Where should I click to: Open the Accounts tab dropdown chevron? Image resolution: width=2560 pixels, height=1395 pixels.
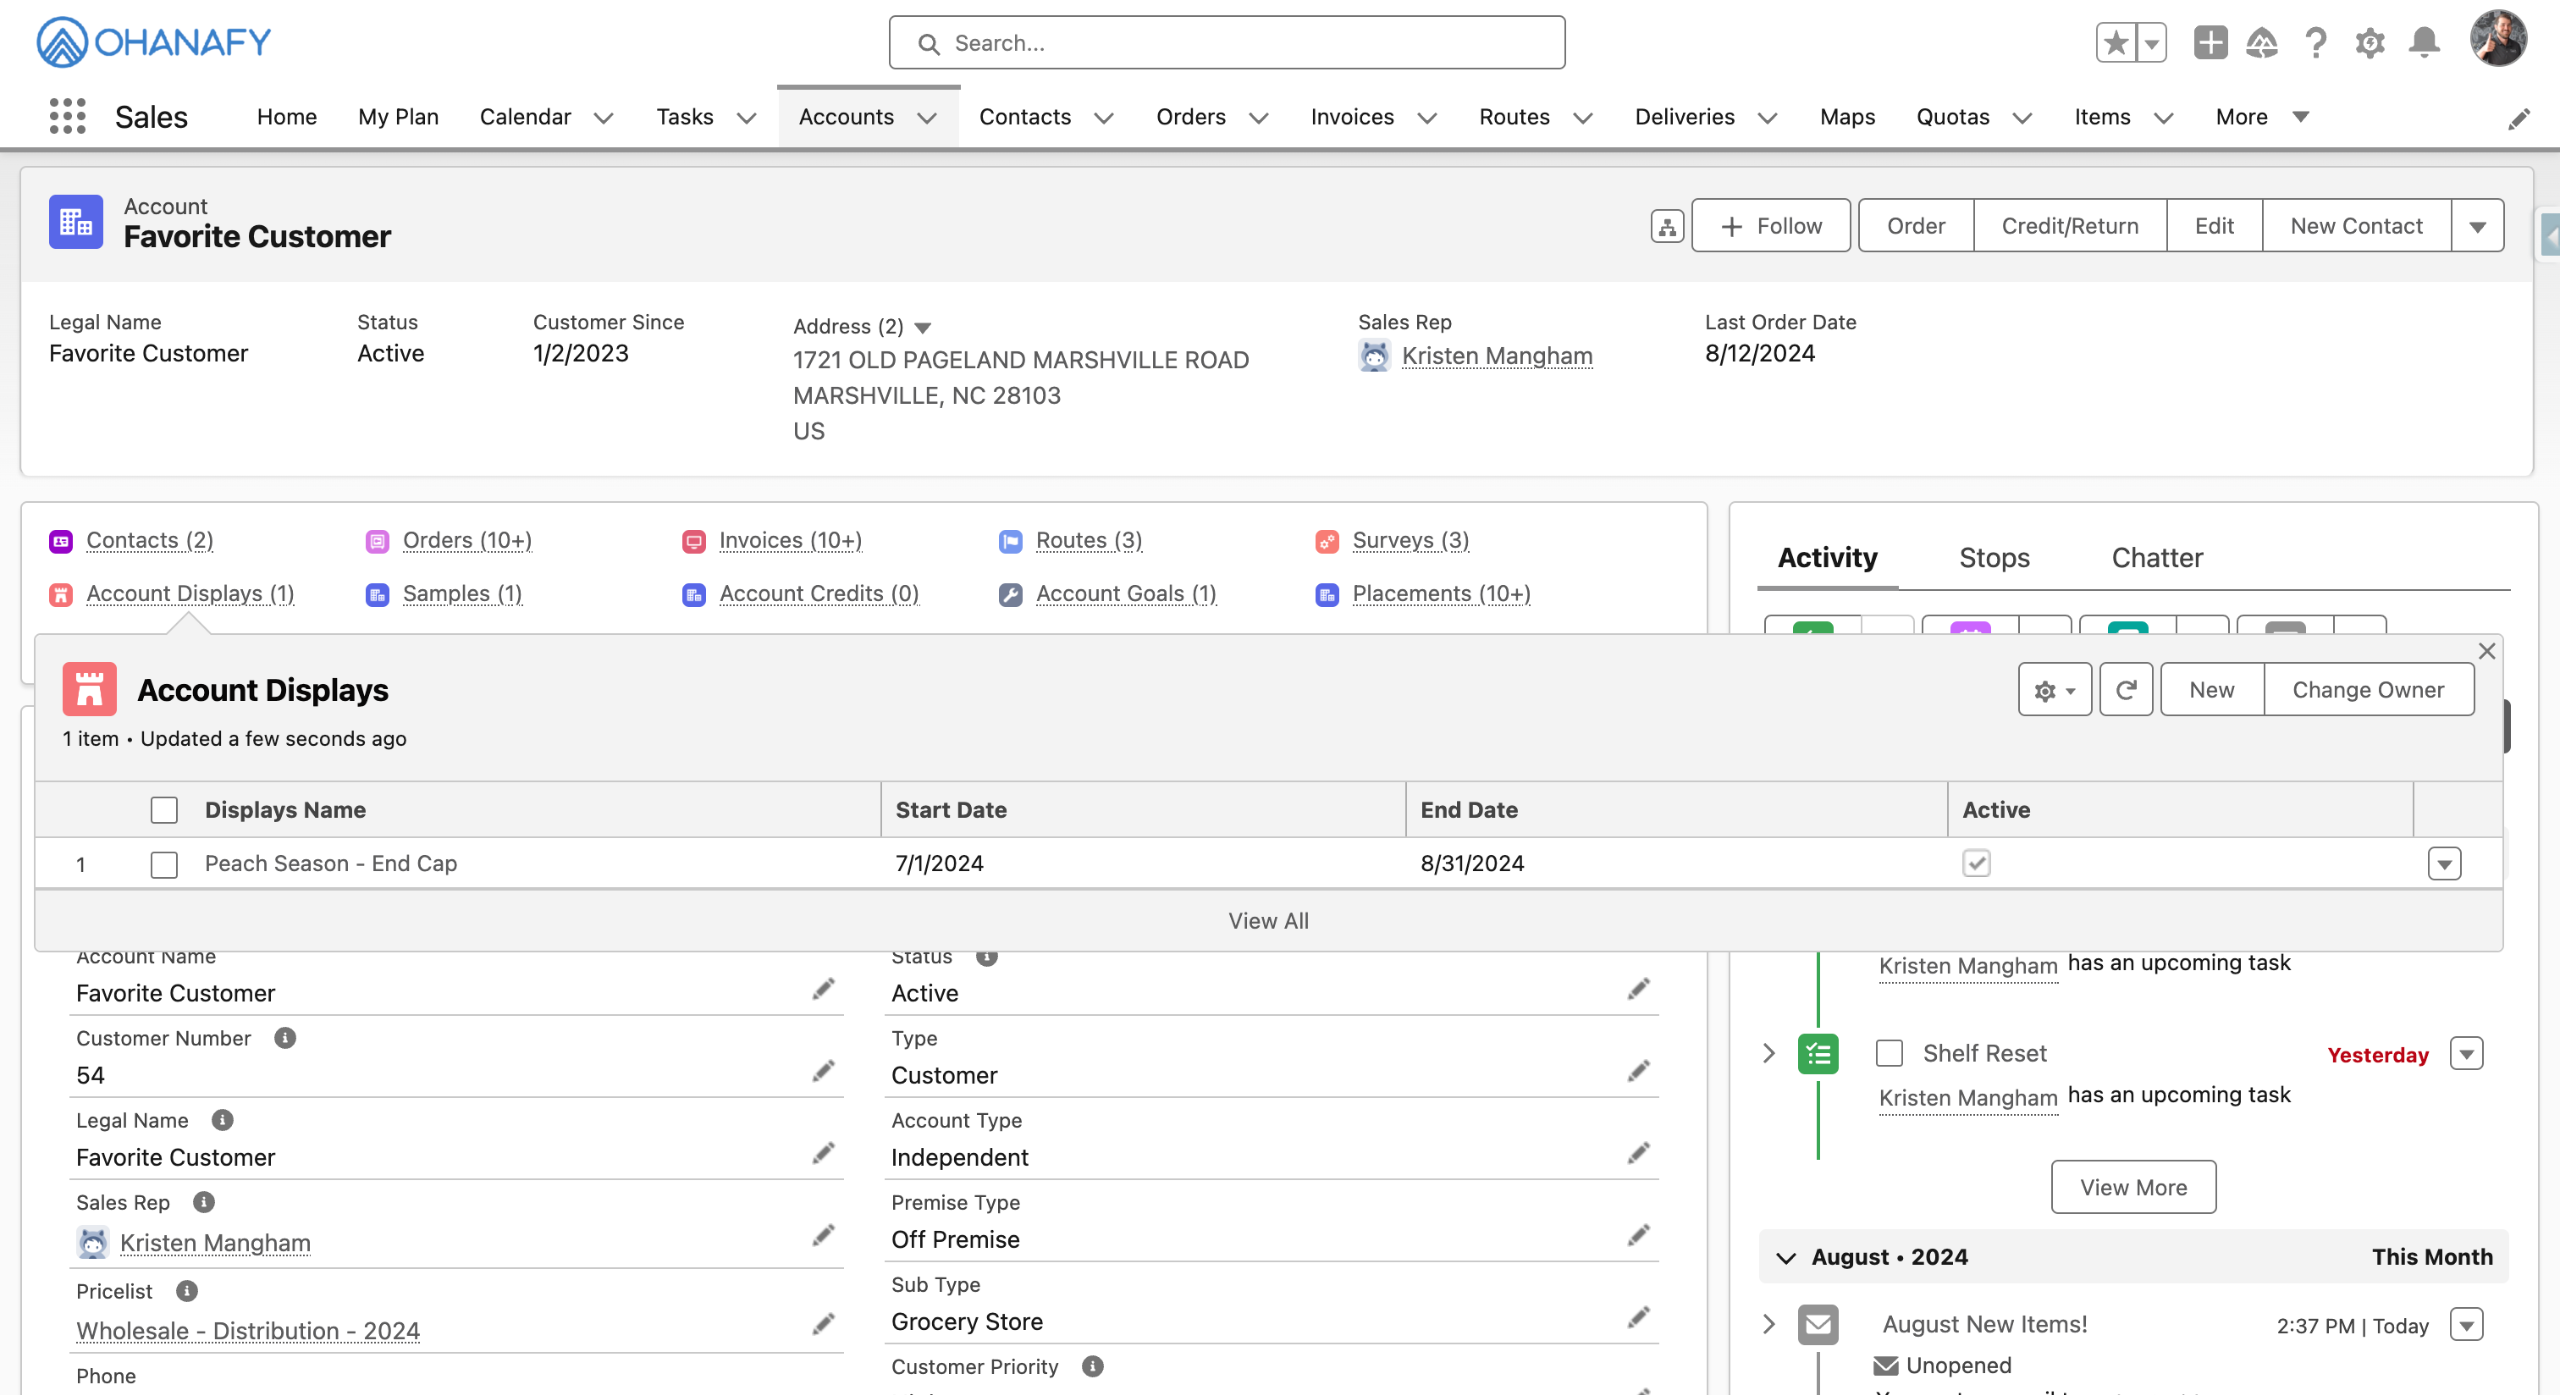click(927, 118)
